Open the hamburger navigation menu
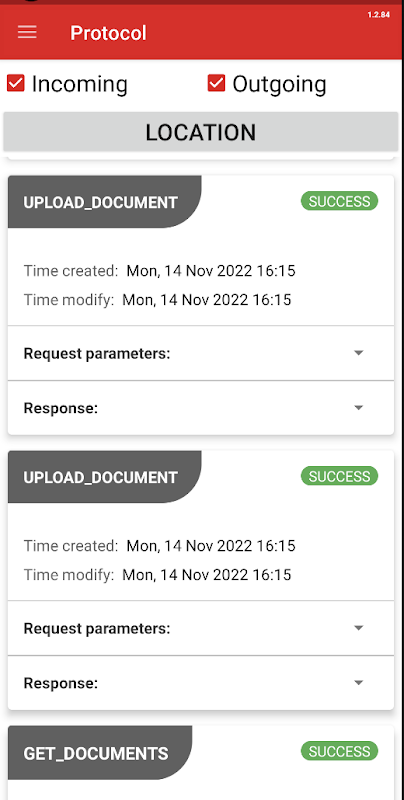Screen dimensions: 404x800 27,32
